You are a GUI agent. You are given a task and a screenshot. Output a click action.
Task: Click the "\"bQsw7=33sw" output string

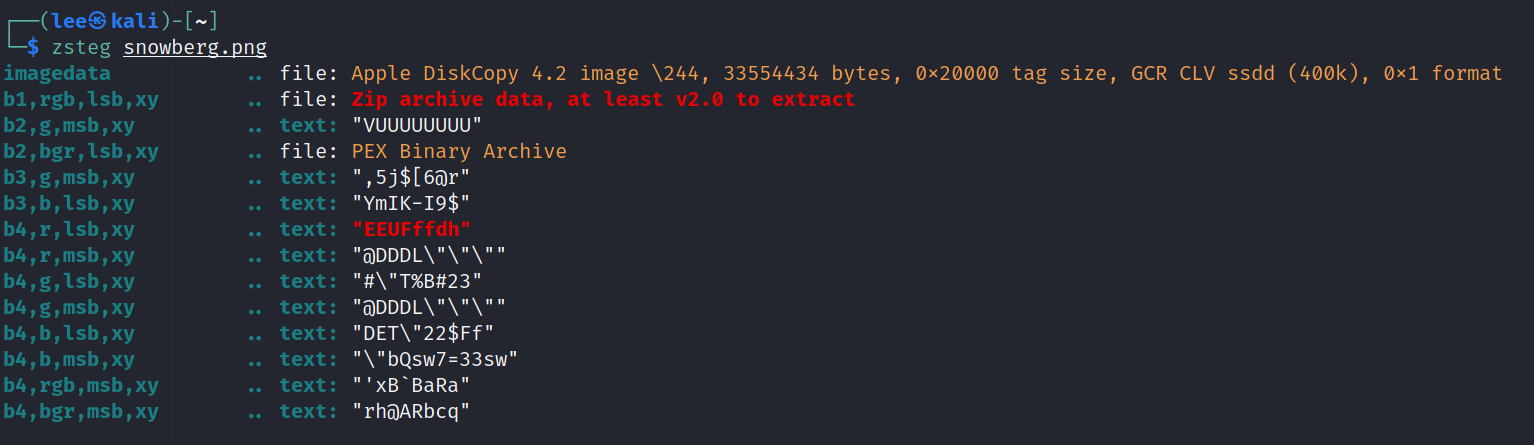435,359
